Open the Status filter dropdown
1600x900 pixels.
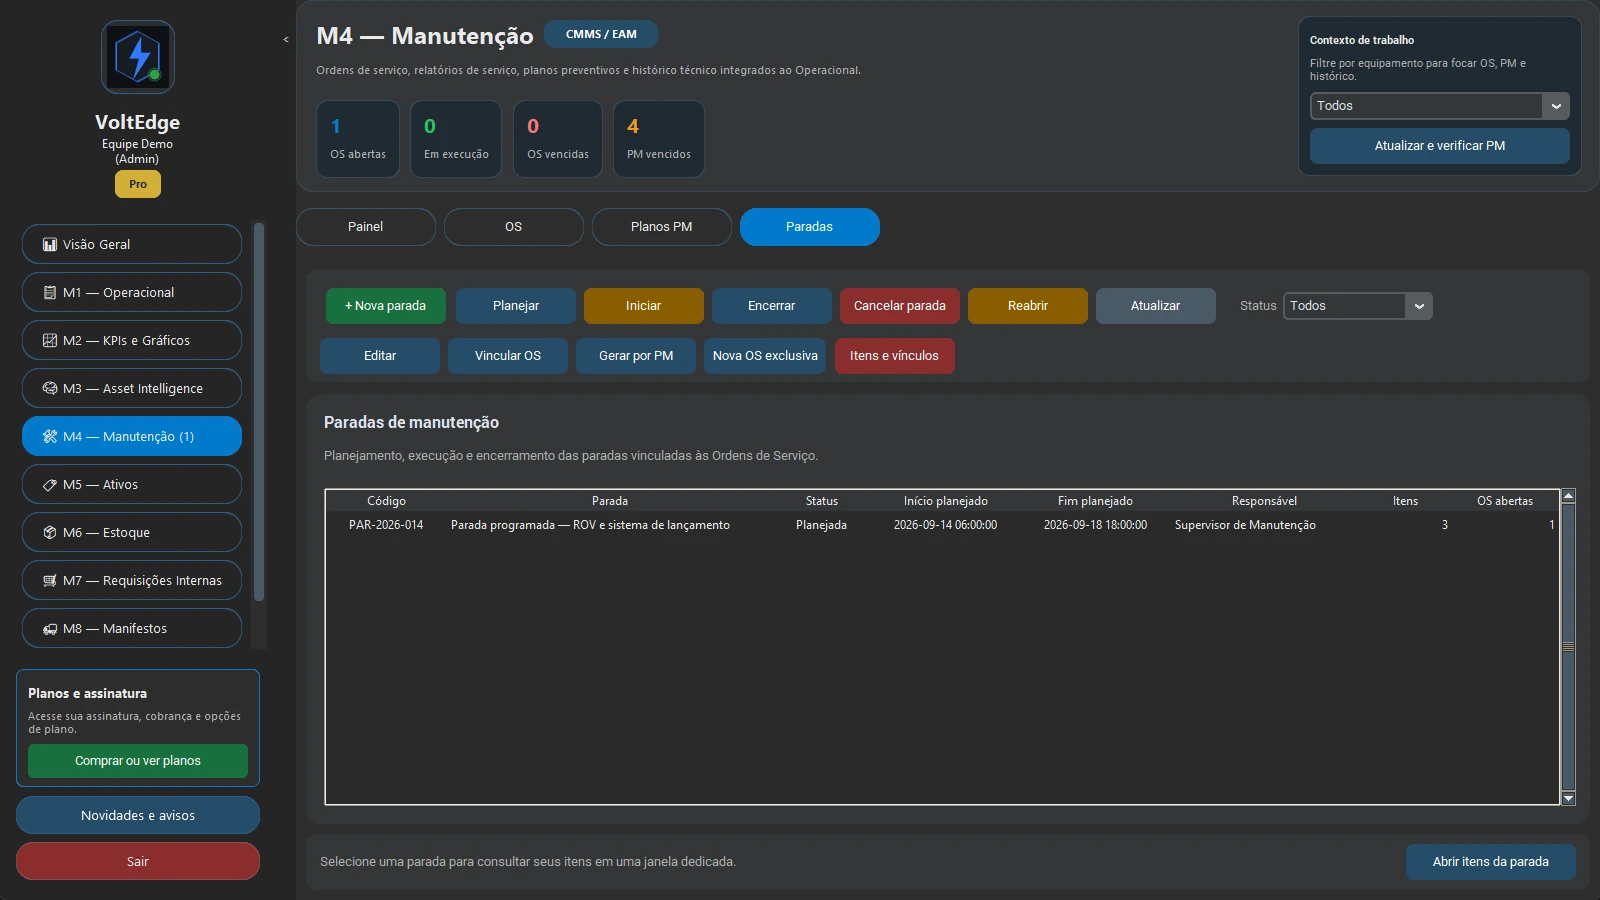click(x=1358, y=306)
